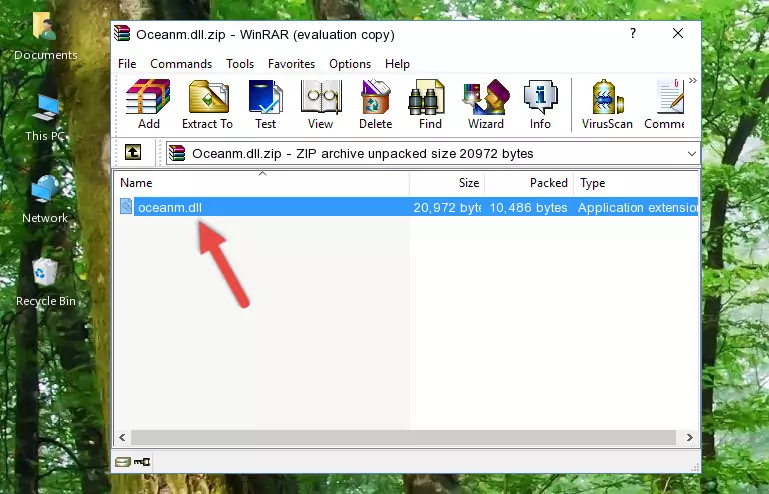Open the View file tool
Viewport: 769px width, 494px height.
[321, 104]
